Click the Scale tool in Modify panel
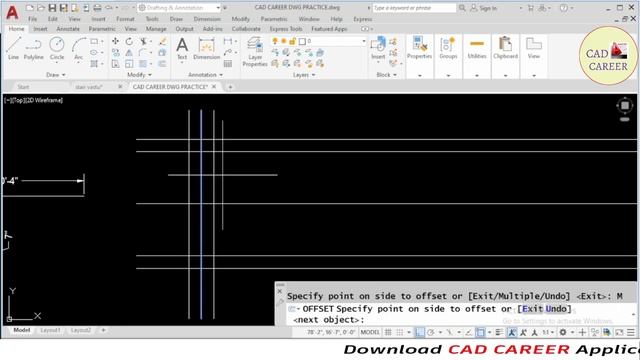Viewport: 640px width, 360px height. click(129, 64)
